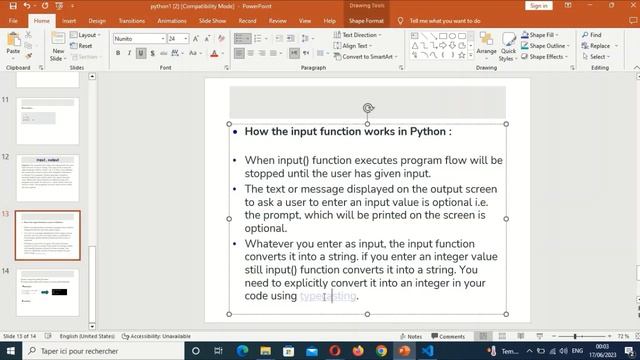Click the Cut scissors icon
This screenshot has width=640, height=360.
[x=28, y=35]
